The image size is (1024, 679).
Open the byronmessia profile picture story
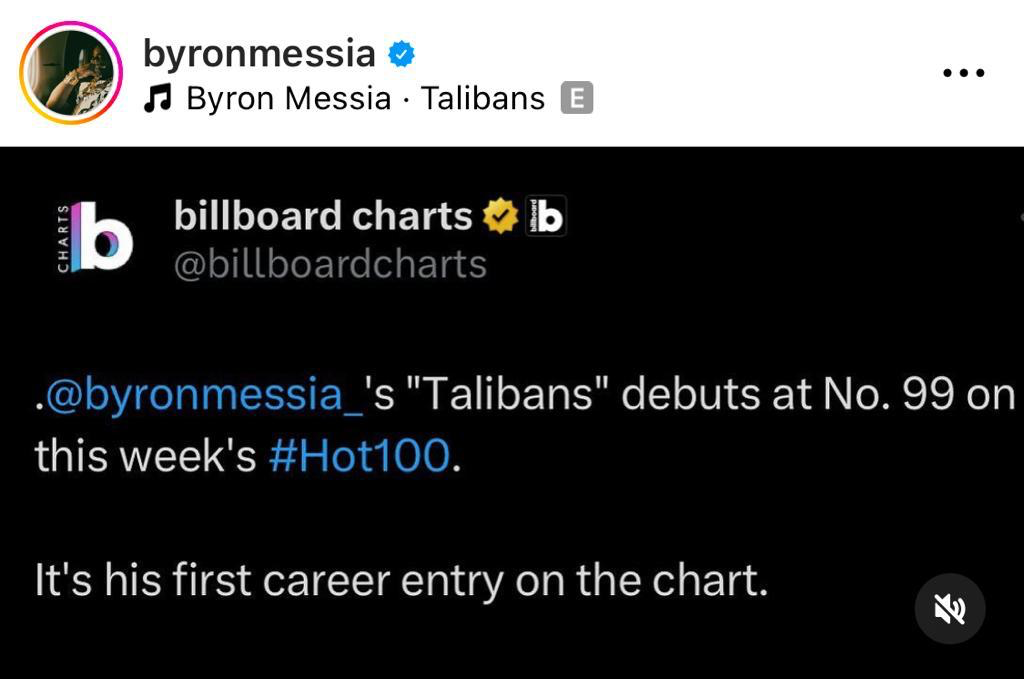(71, 72)
